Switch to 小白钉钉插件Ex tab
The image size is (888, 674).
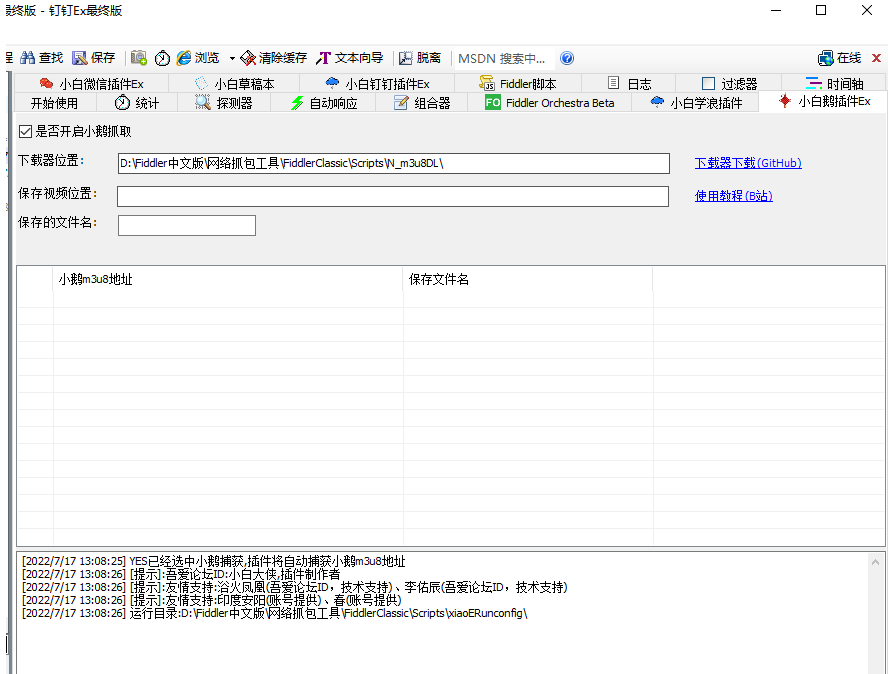(377, 84)
